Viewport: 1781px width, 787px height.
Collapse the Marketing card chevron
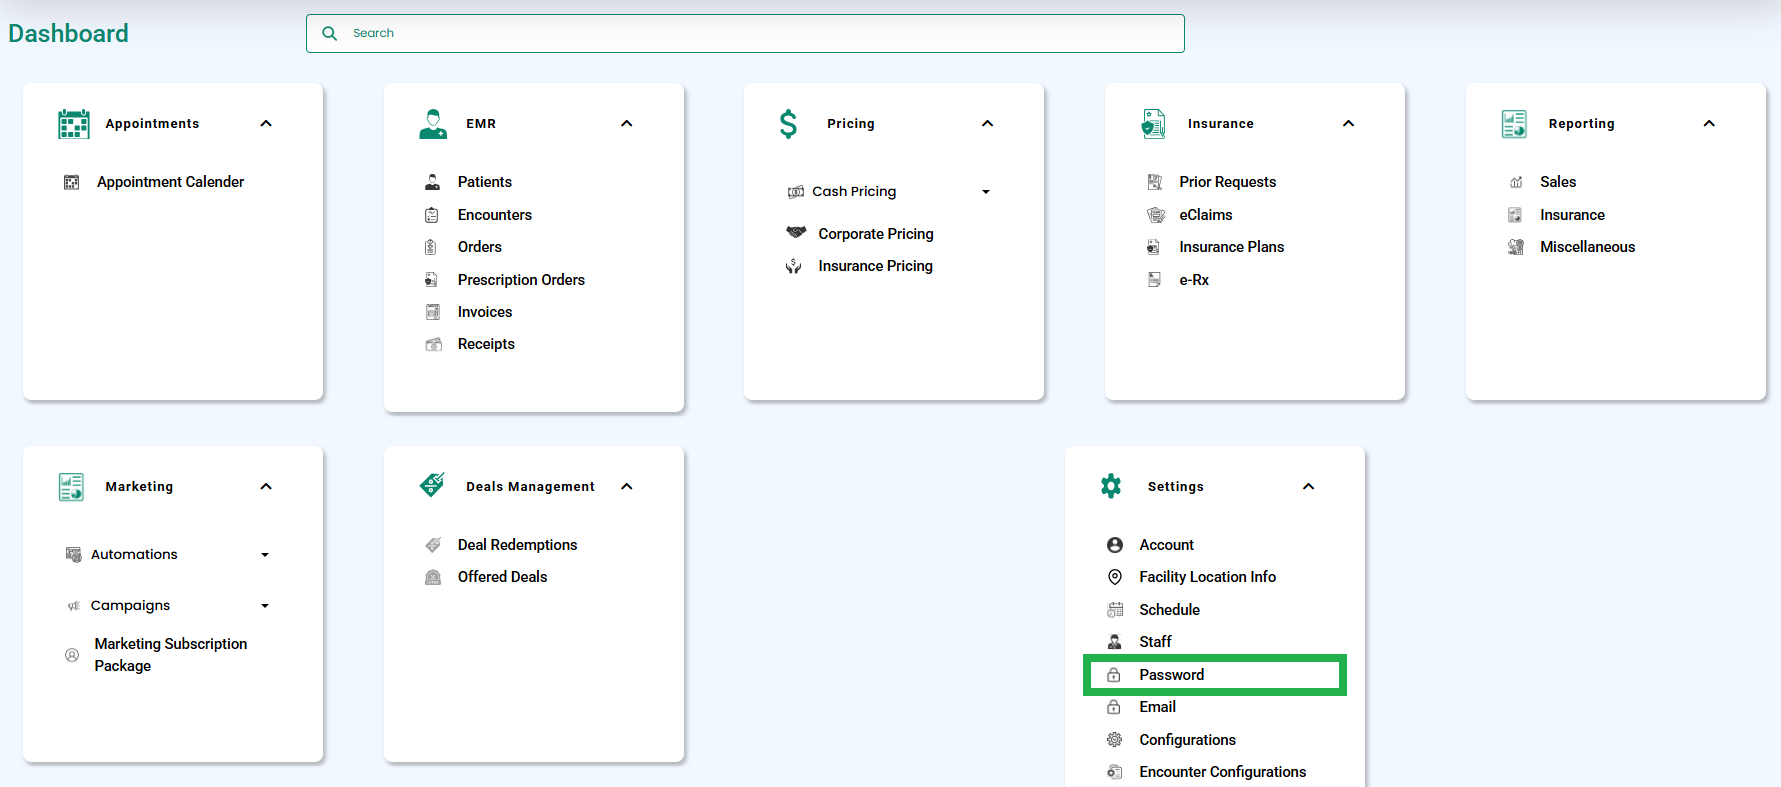point(266,487)
